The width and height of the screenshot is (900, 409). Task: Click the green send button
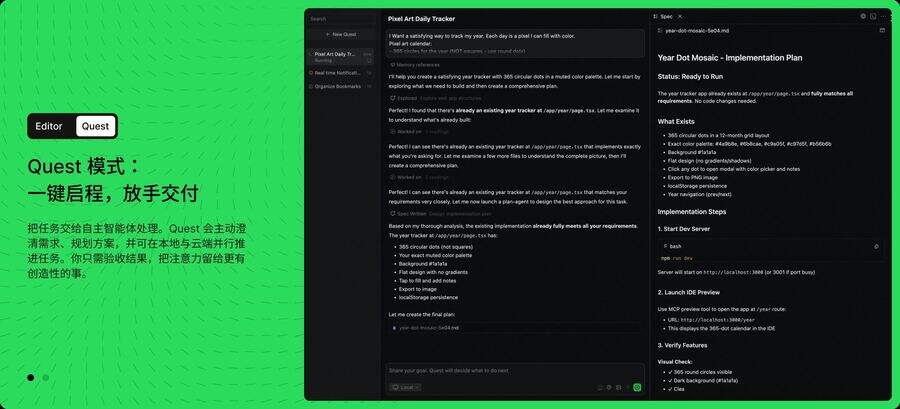pyautogui.click(x=637, y=387)
